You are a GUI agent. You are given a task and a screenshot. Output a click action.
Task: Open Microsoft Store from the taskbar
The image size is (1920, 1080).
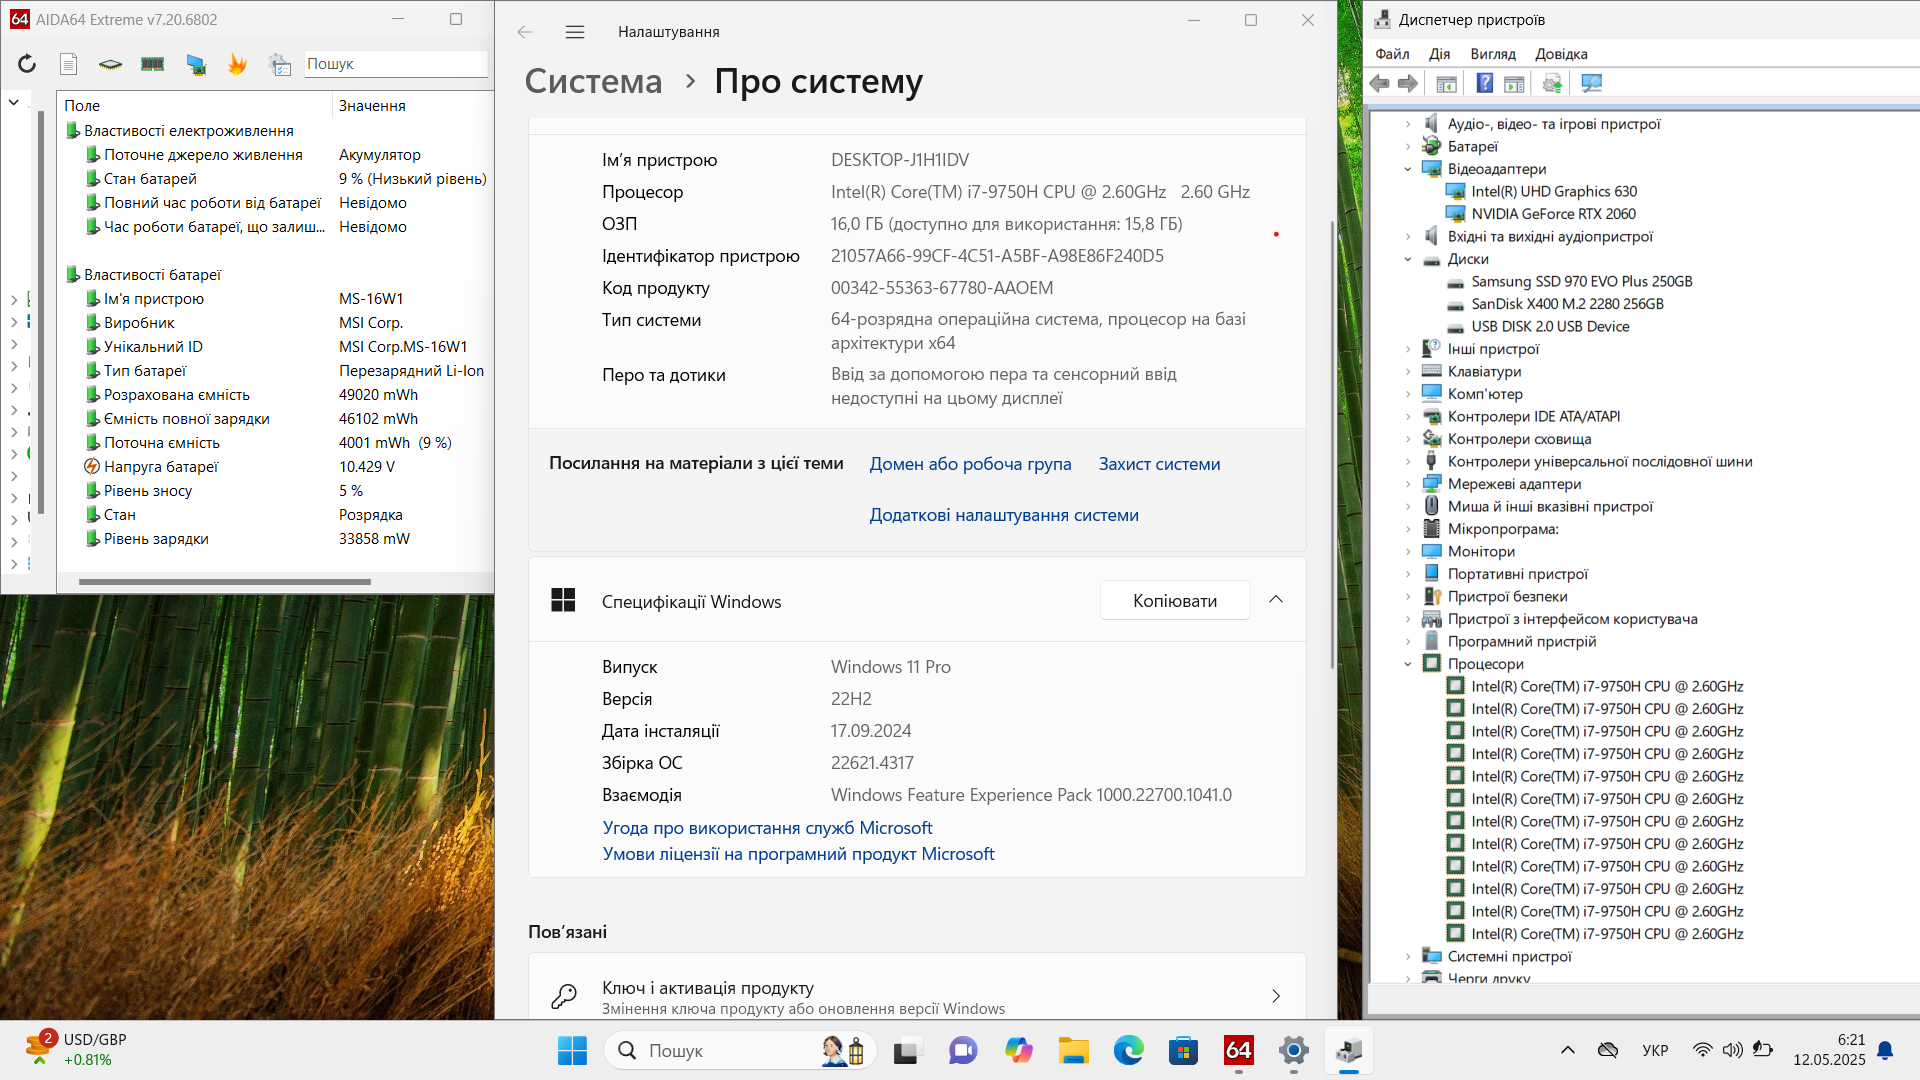point(1184,1050)
